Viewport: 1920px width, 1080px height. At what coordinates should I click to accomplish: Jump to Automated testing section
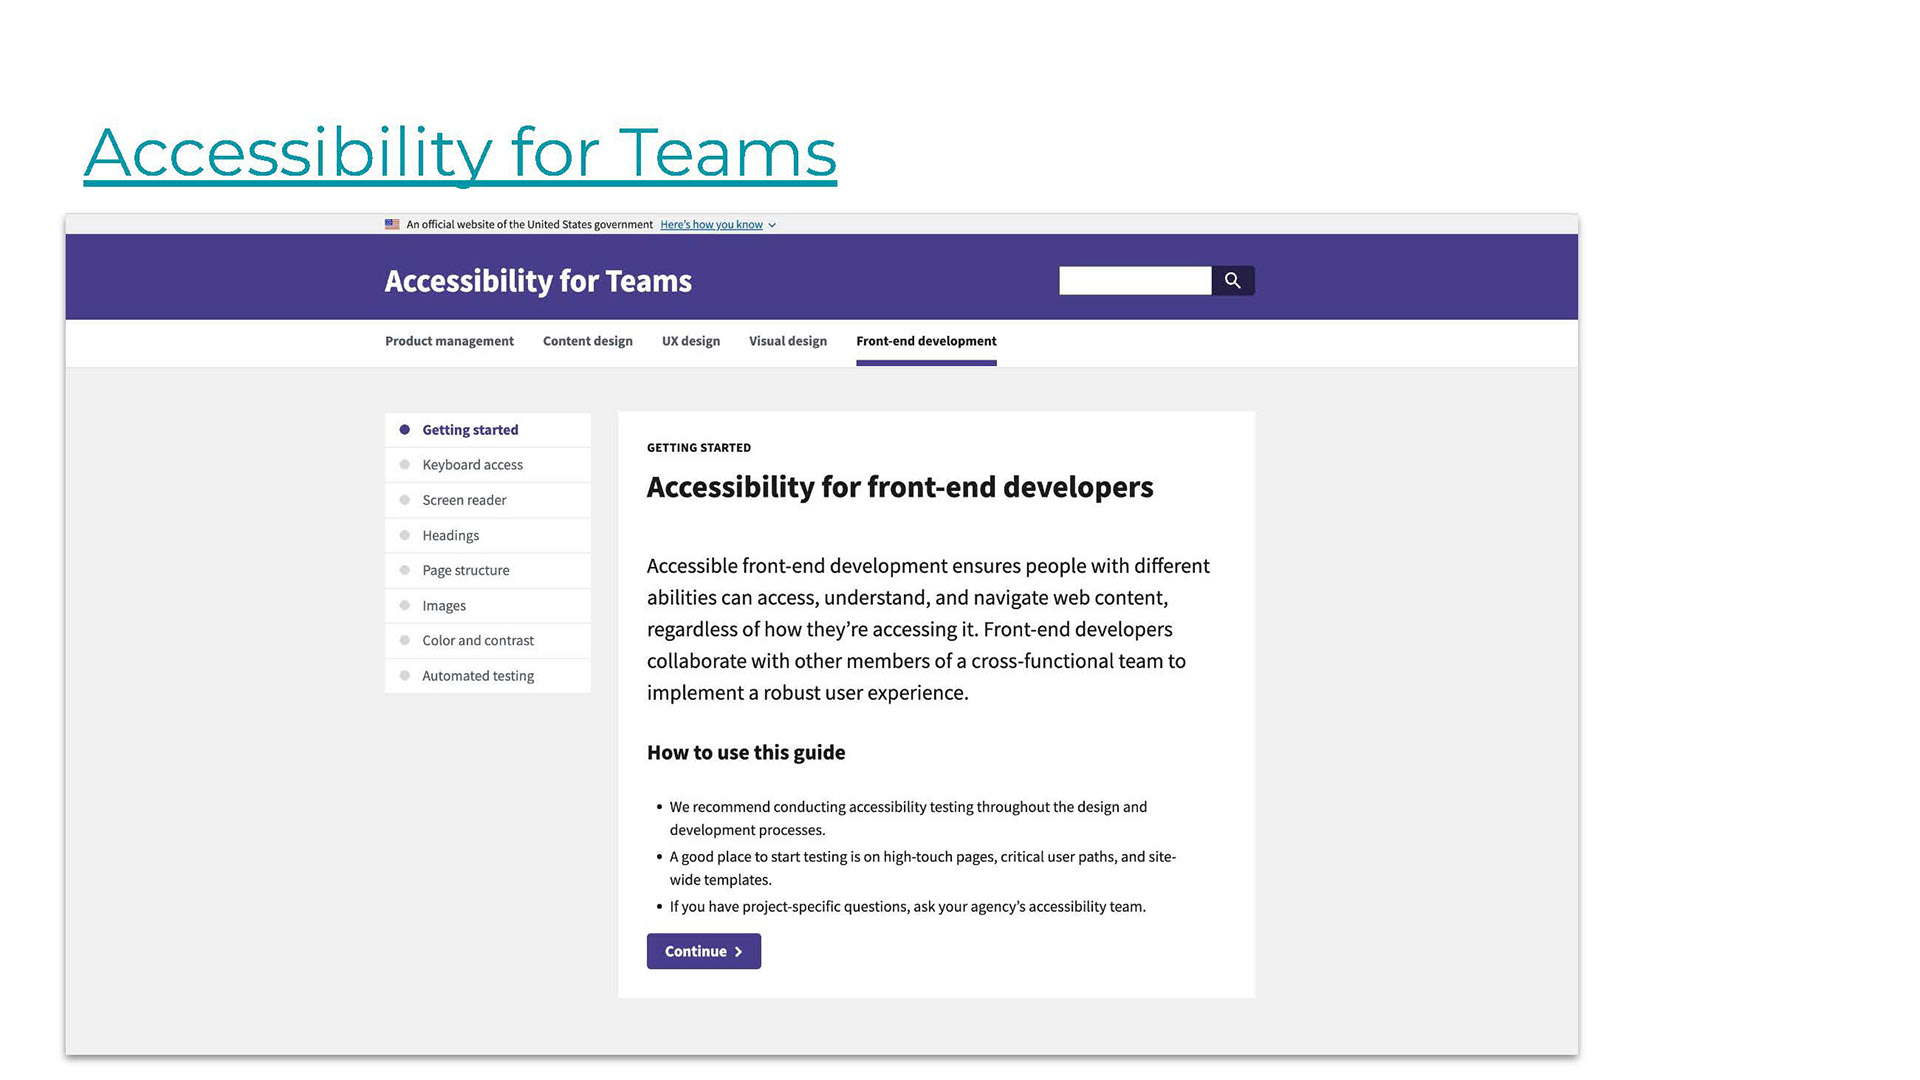click(477, 676)
